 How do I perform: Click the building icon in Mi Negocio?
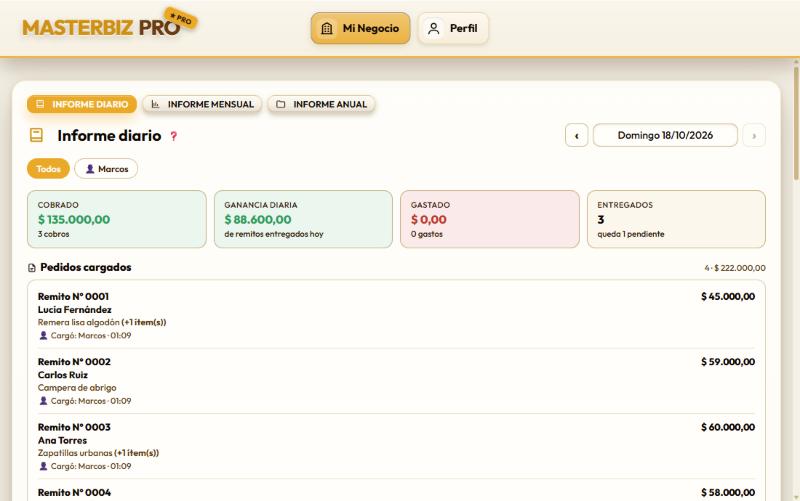tap(327, 29)
